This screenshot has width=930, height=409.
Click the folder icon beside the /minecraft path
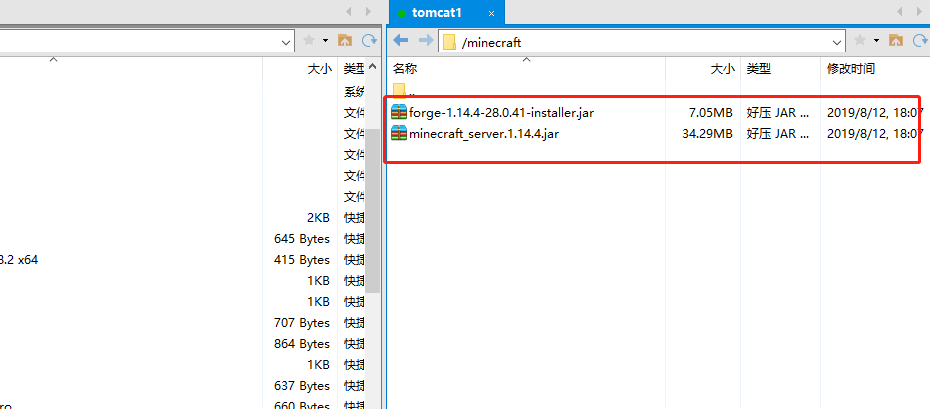point(450,42)
